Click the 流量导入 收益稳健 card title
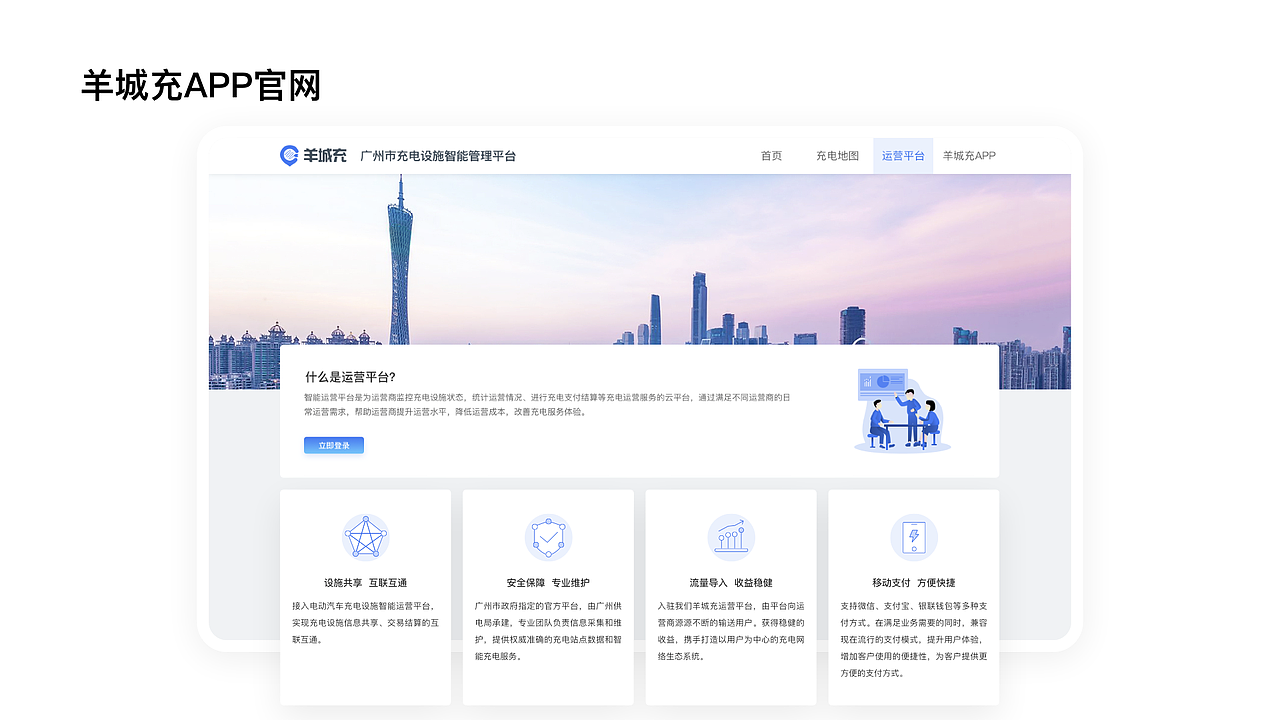 731,583
